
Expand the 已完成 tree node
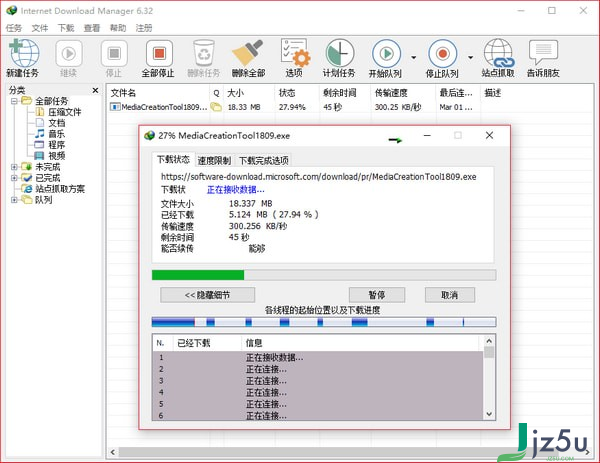pyautogui.click(x=14, y=178)
